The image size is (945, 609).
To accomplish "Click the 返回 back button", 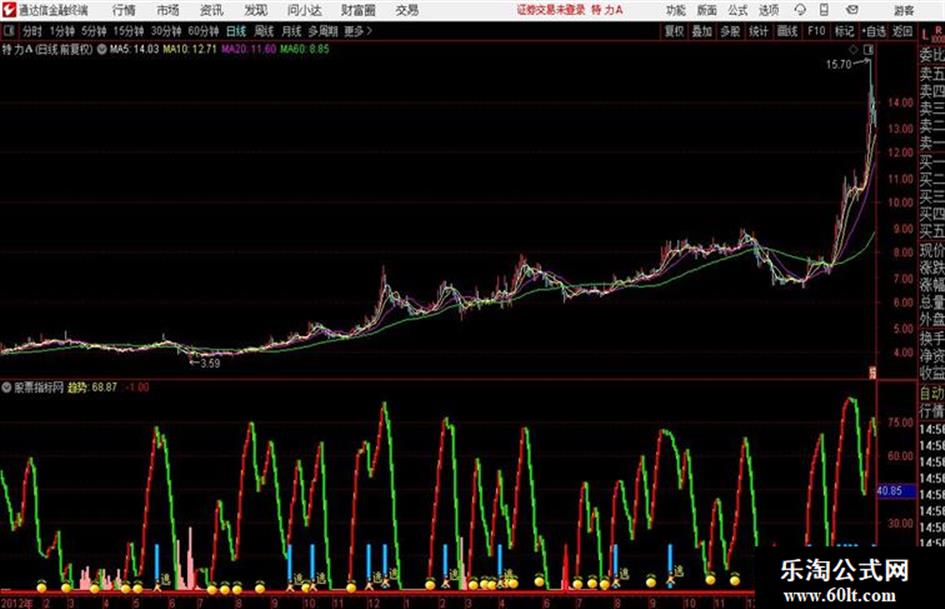I will coord(902,31).
